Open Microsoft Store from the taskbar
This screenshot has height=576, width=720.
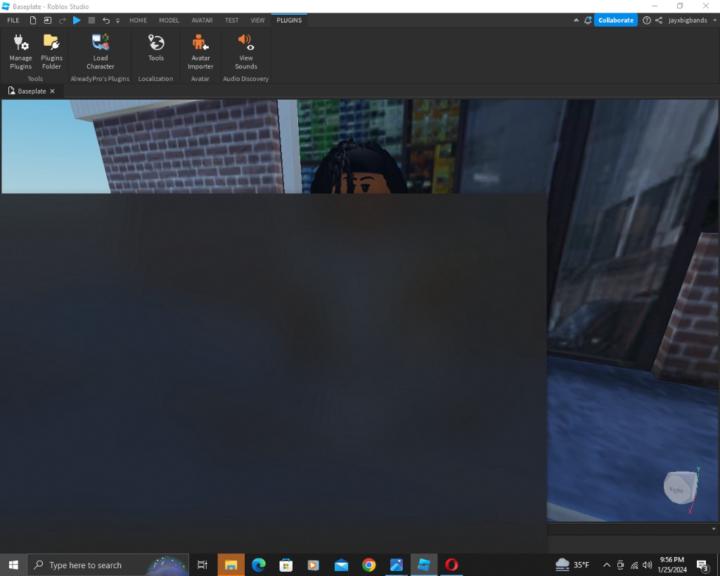point(286,565)
